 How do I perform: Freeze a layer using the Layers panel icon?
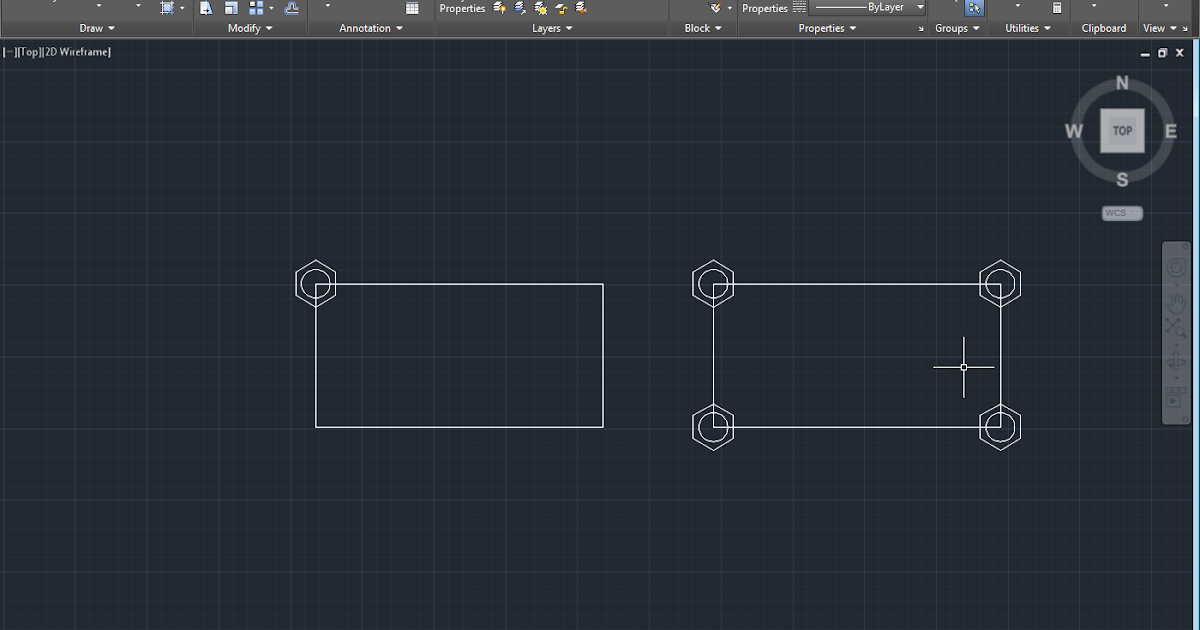[540, 8]
